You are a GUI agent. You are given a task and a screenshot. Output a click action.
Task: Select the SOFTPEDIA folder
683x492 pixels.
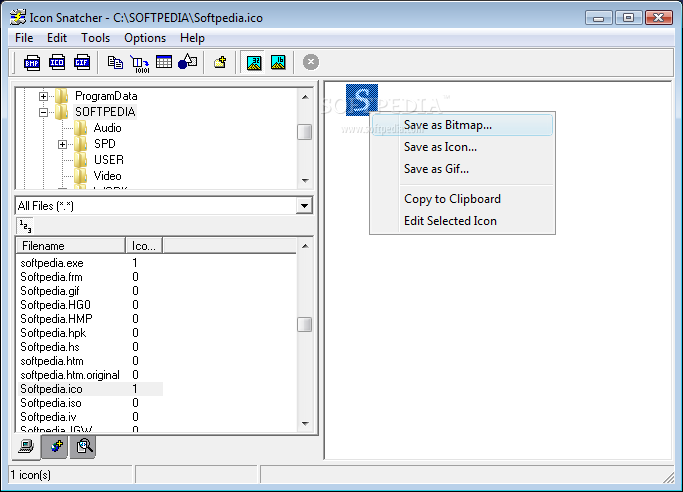click(105, 112)
